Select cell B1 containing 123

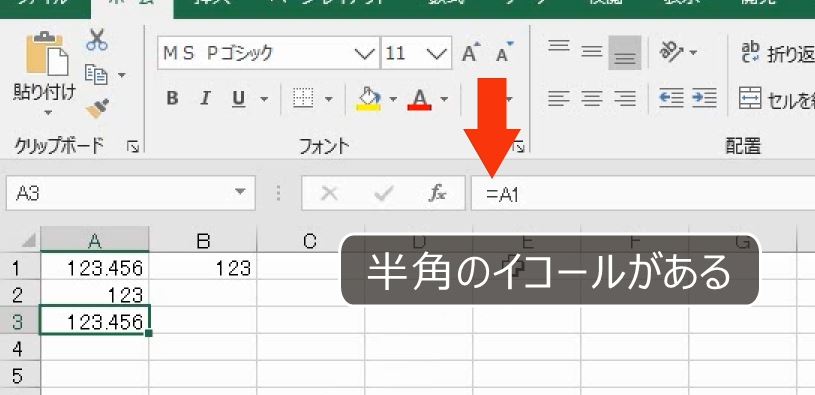(x=203, y=267)
